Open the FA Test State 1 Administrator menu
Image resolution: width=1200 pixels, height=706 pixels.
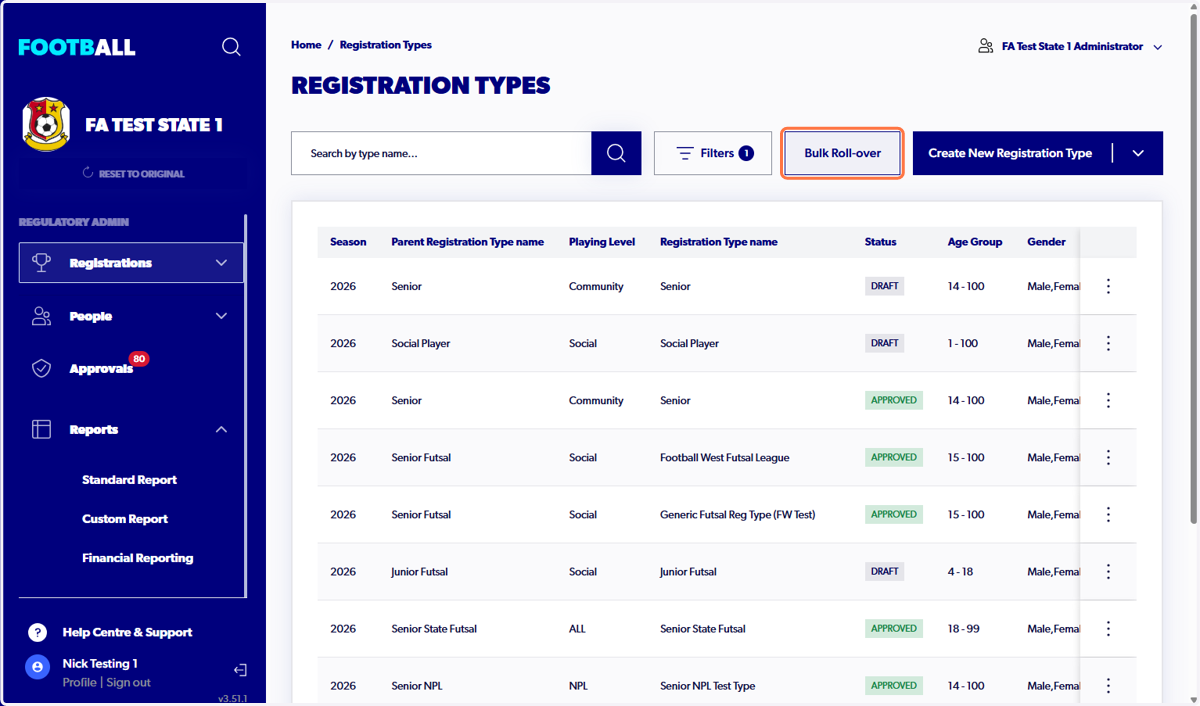1070,46
